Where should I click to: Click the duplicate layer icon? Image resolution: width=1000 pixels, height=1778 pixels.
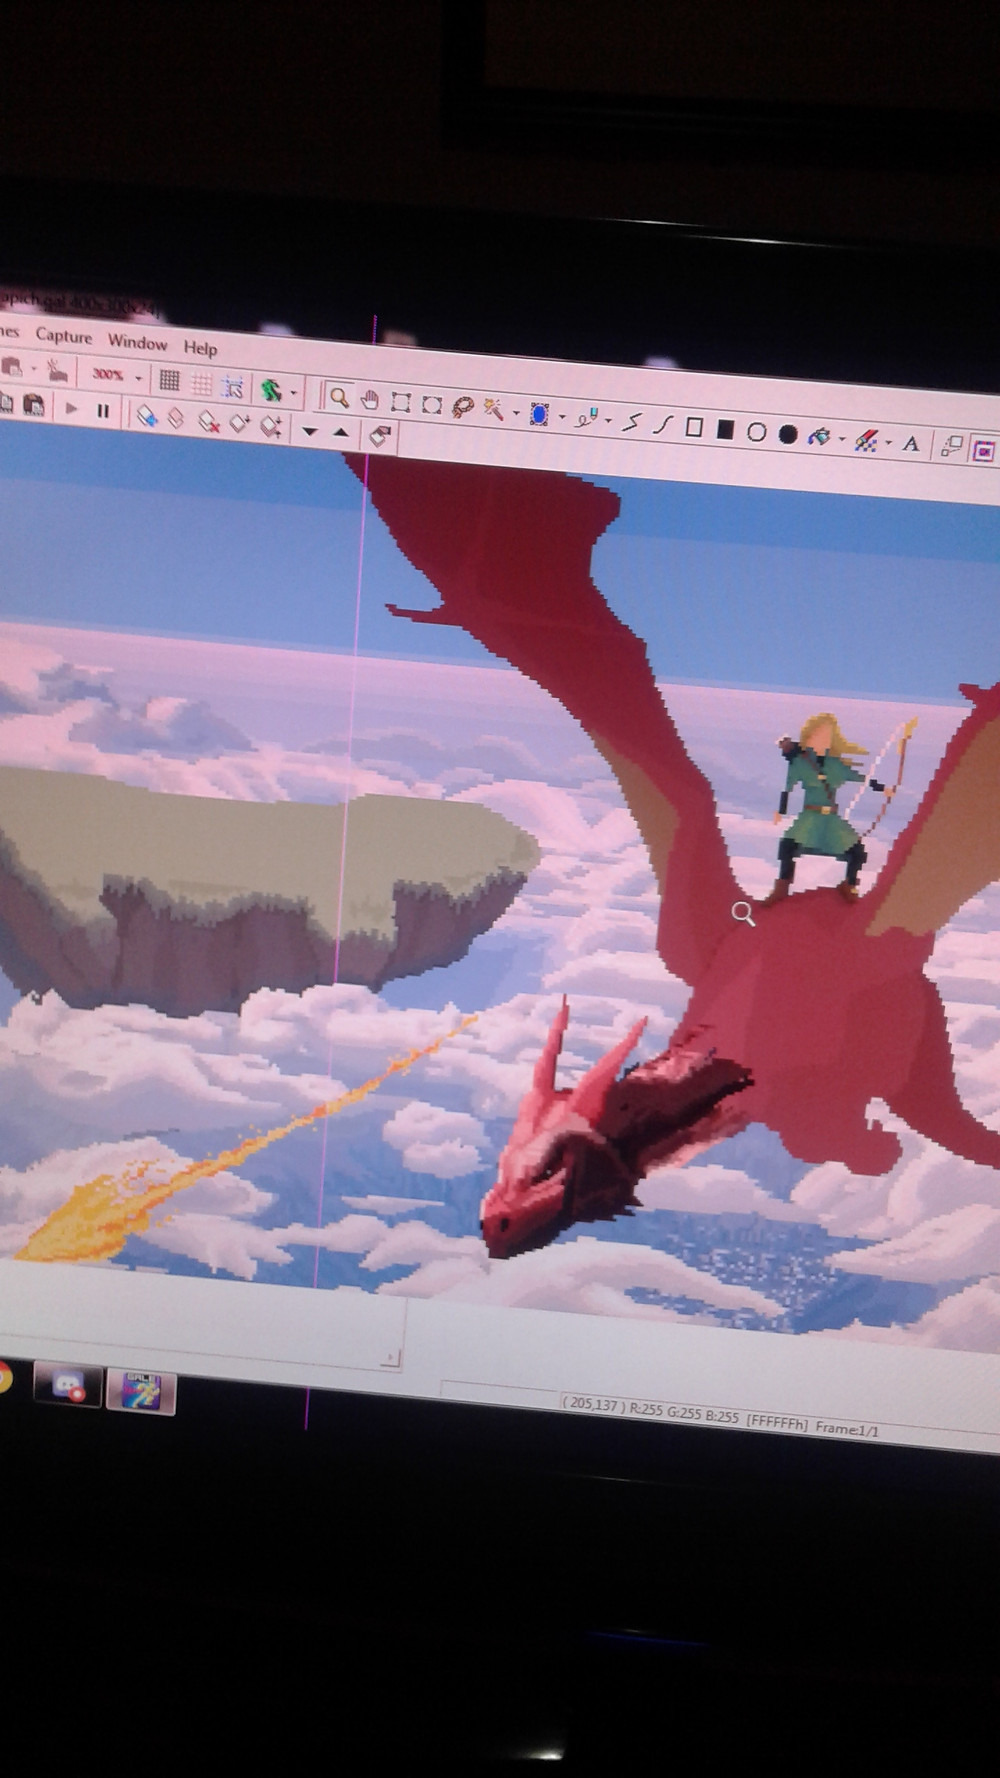pos(176,417)
